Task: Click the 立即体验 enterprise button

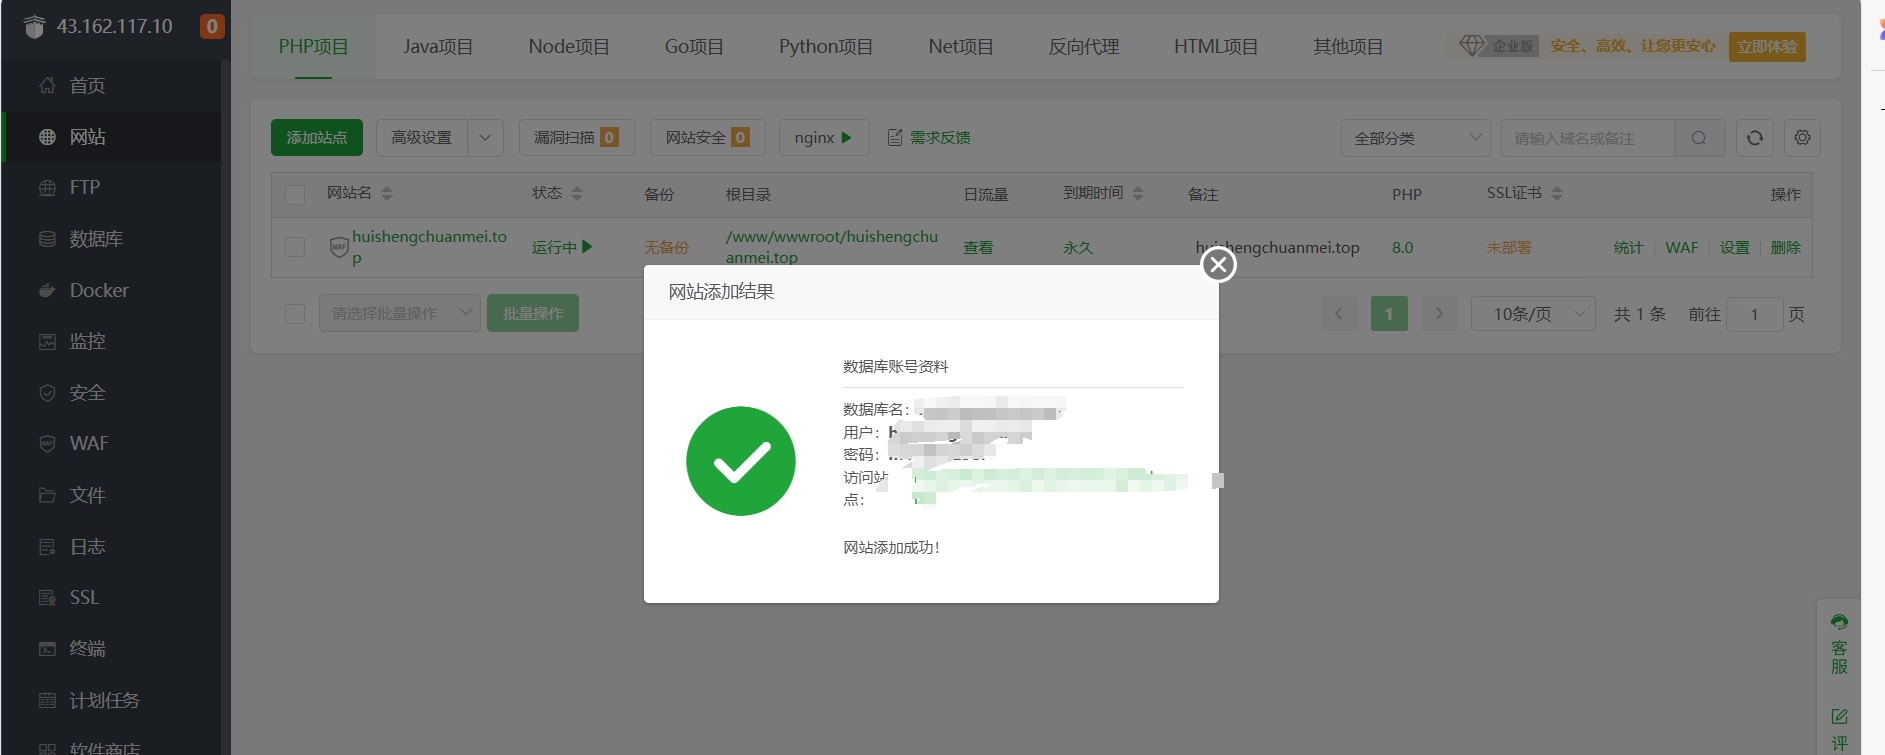Action: [x=1767, y=47]
